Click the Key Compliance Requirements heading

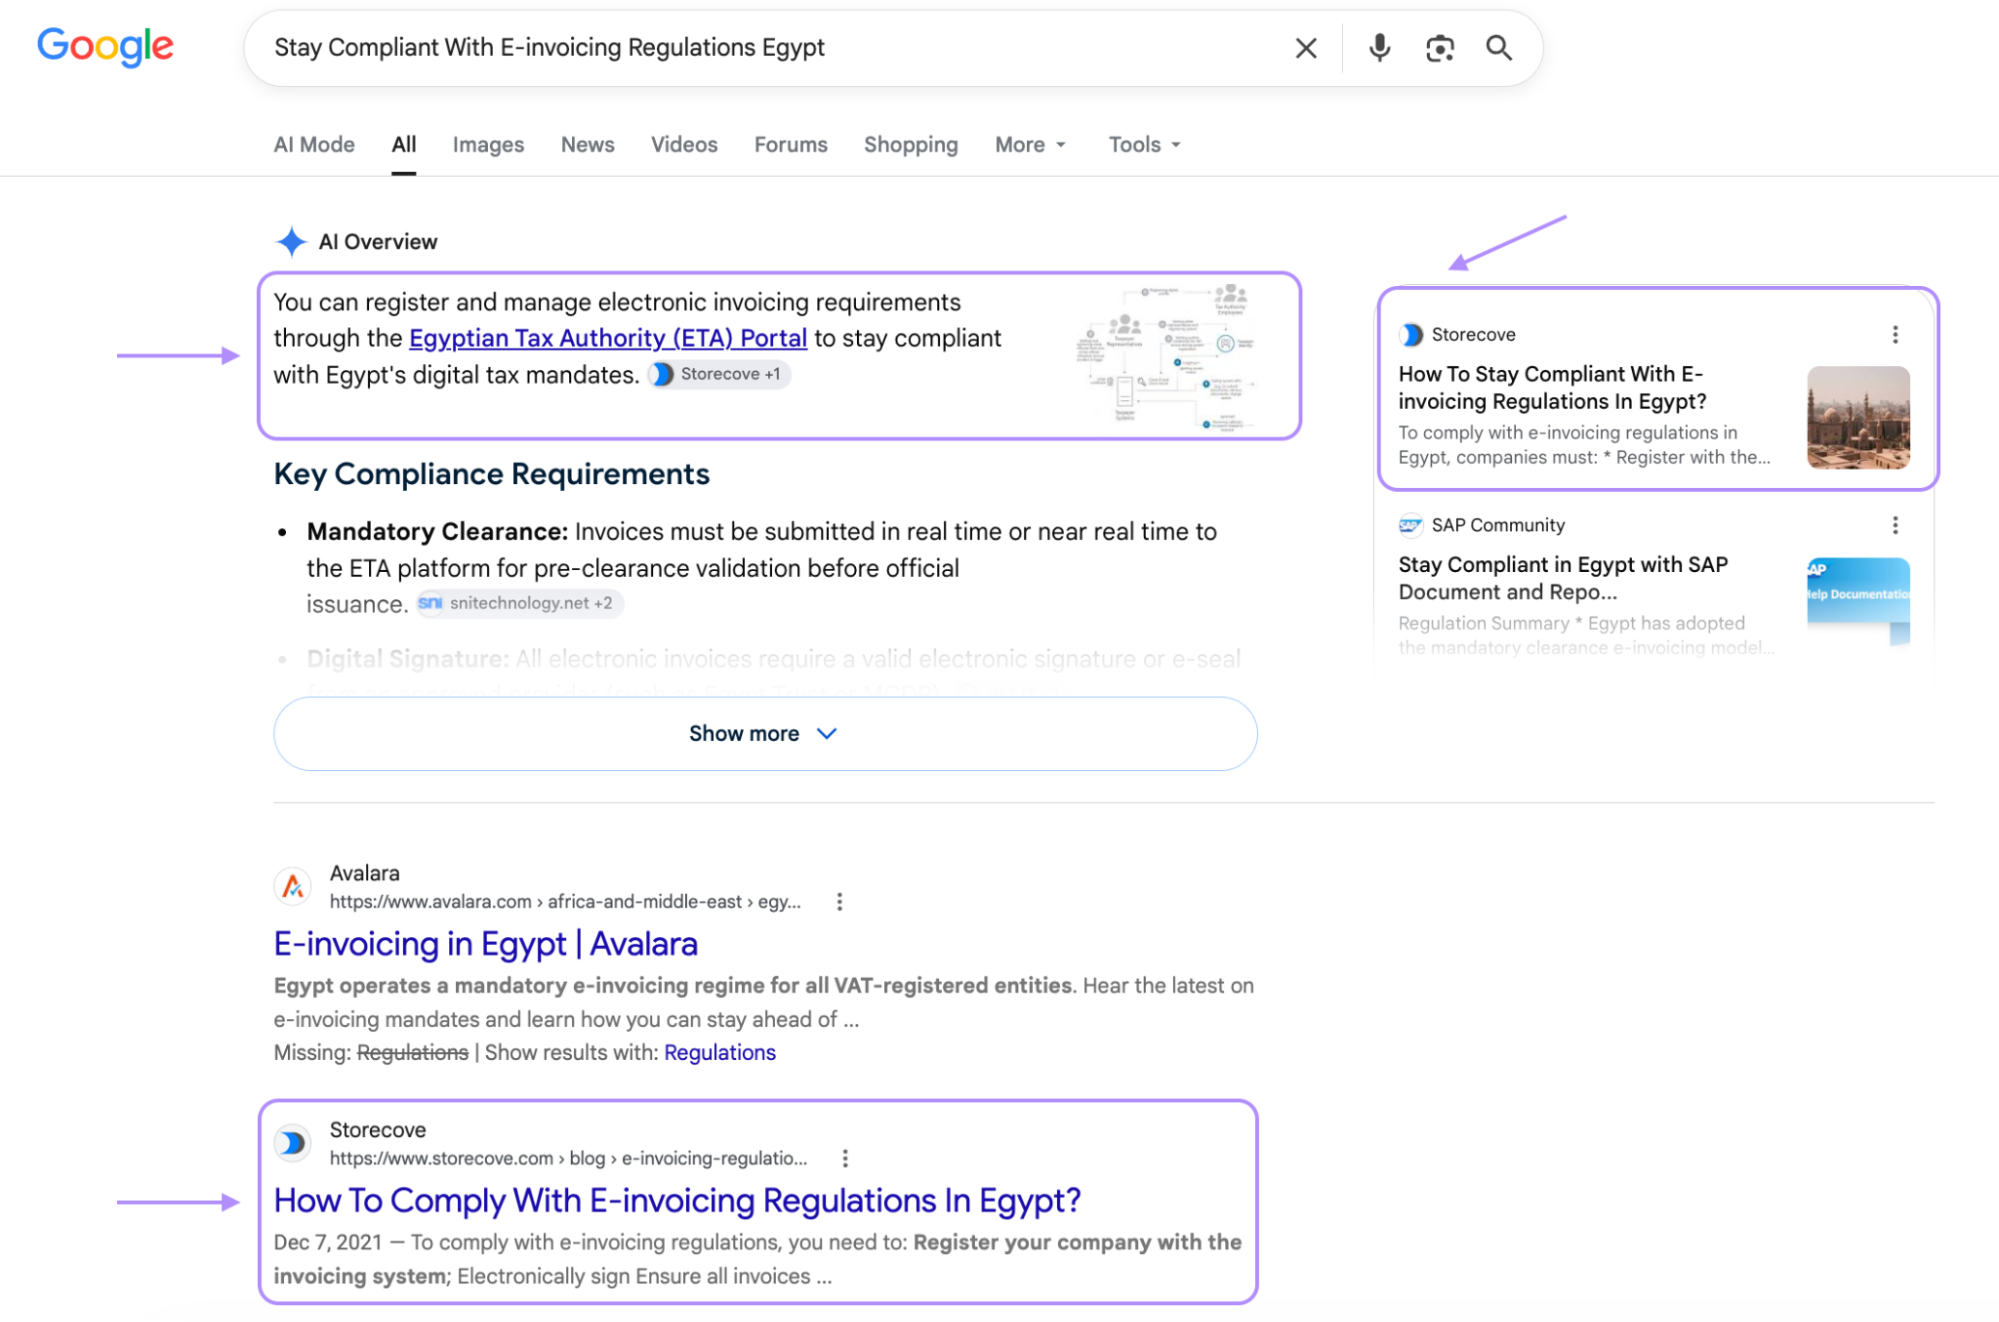(x=492, y=474)
